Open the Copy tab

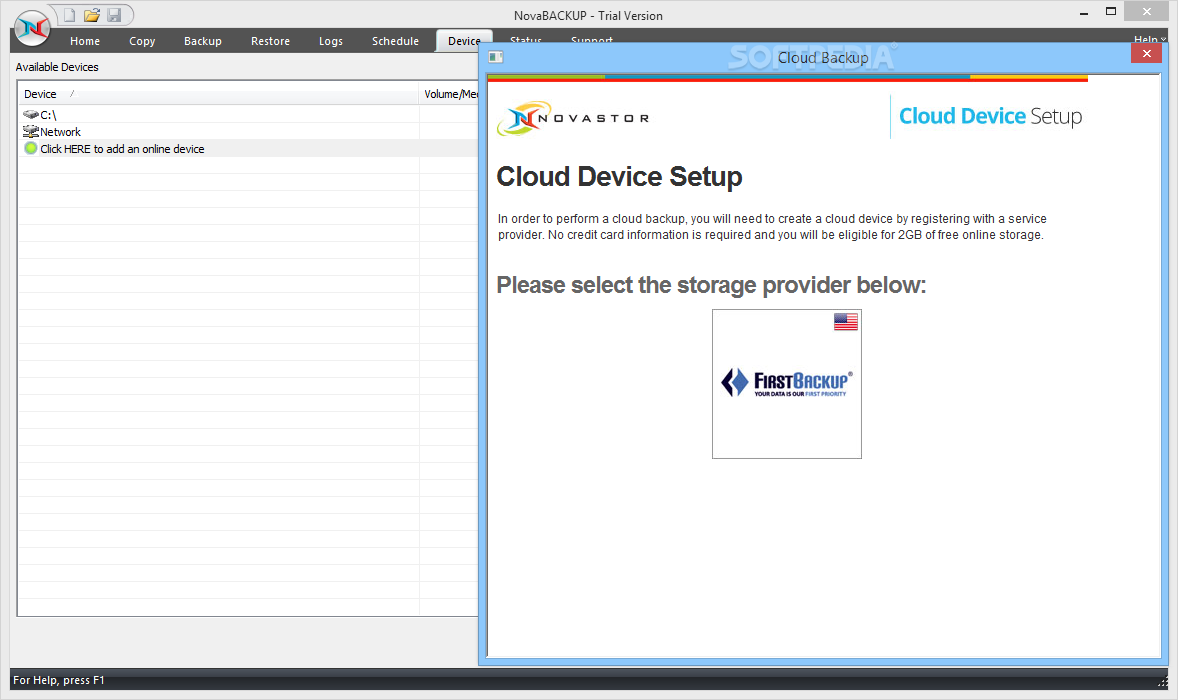point(142,41)
